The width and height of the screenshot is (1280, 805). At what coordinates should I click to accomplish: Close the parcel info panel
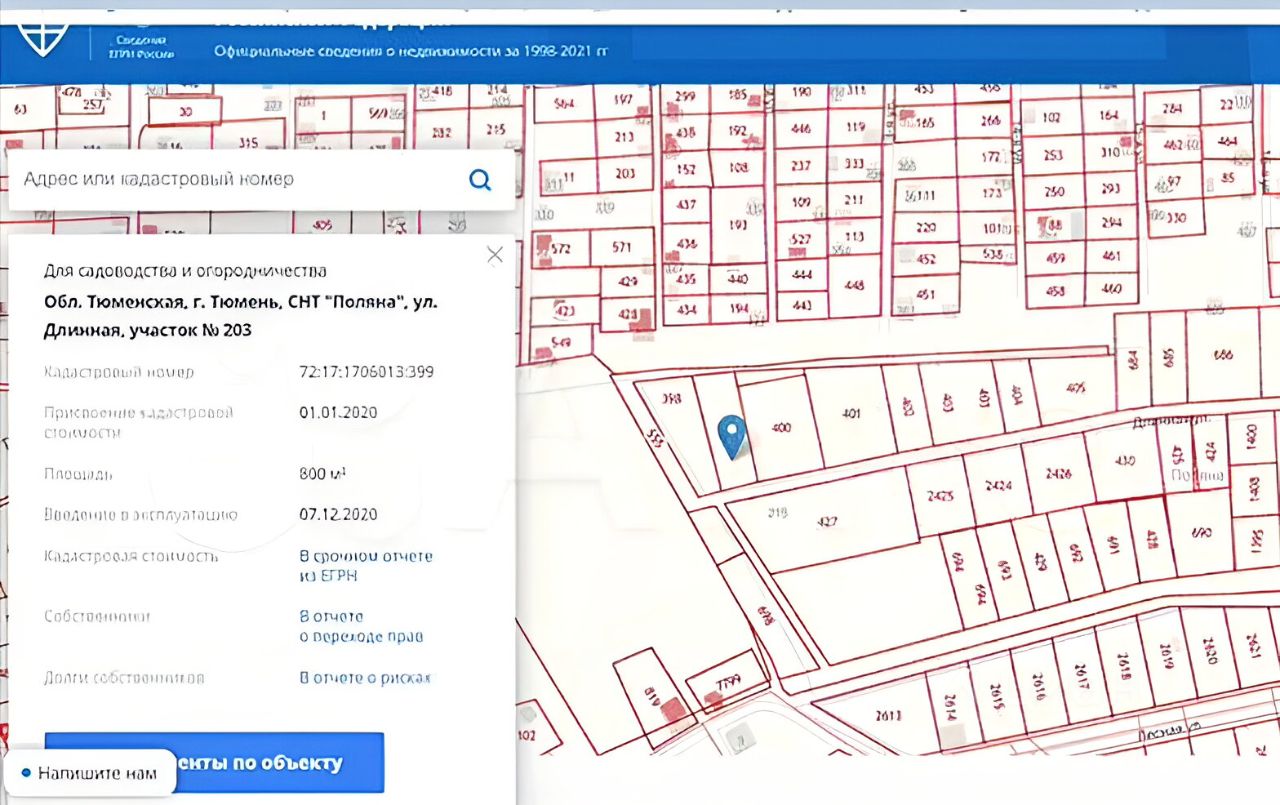495,255
